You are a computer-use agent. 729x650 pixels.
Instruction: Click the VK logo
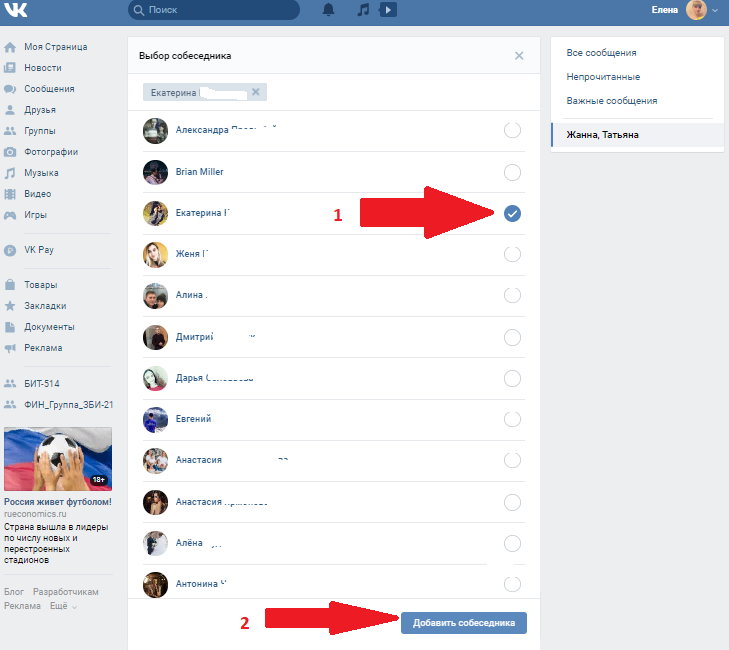15,10
